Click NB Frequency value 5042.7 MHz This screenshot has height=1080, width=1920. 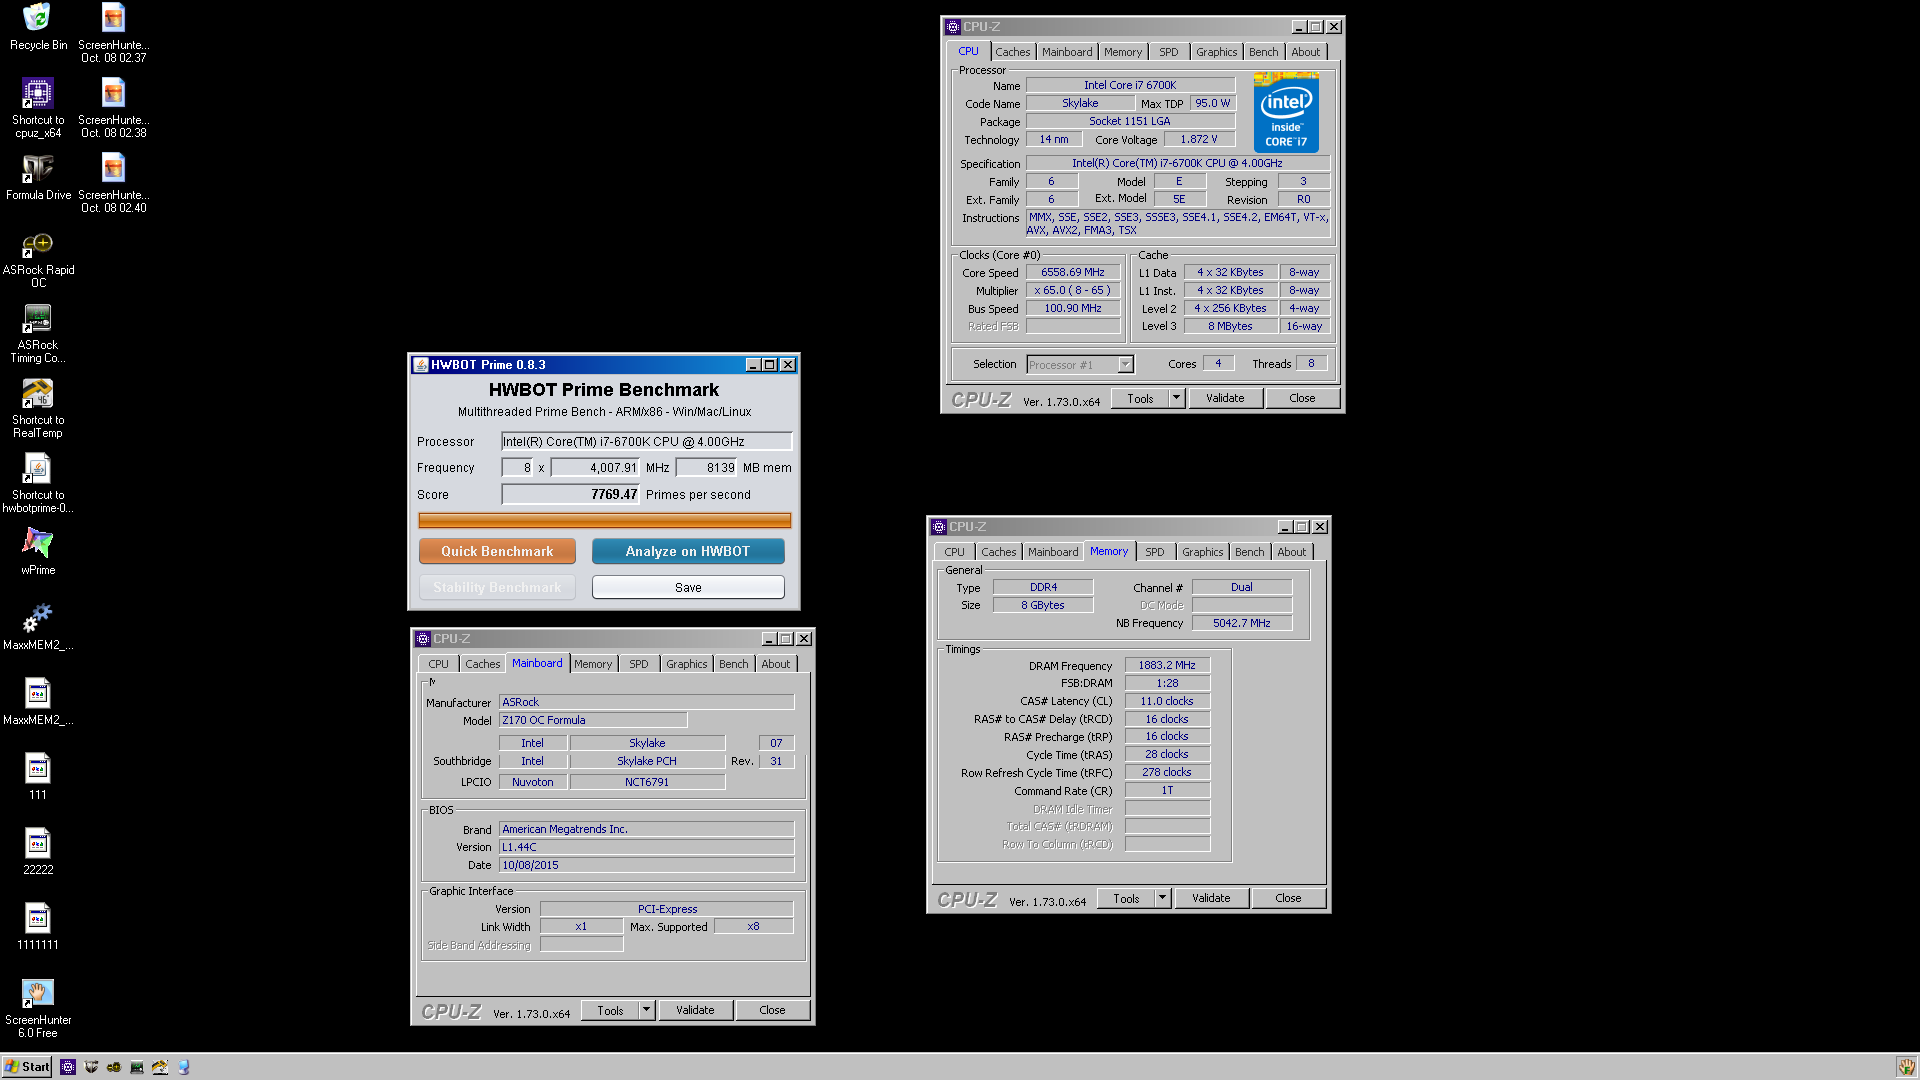point(1241,623)
